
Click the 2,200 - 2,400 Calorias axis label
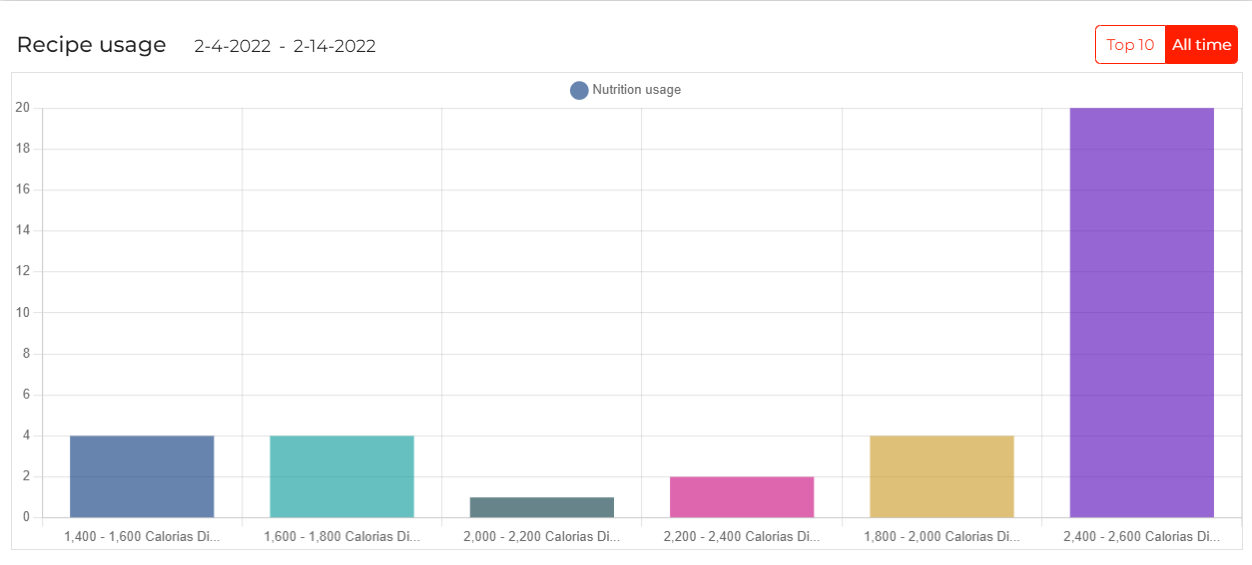pyautogui.click(x=742, y=537)
